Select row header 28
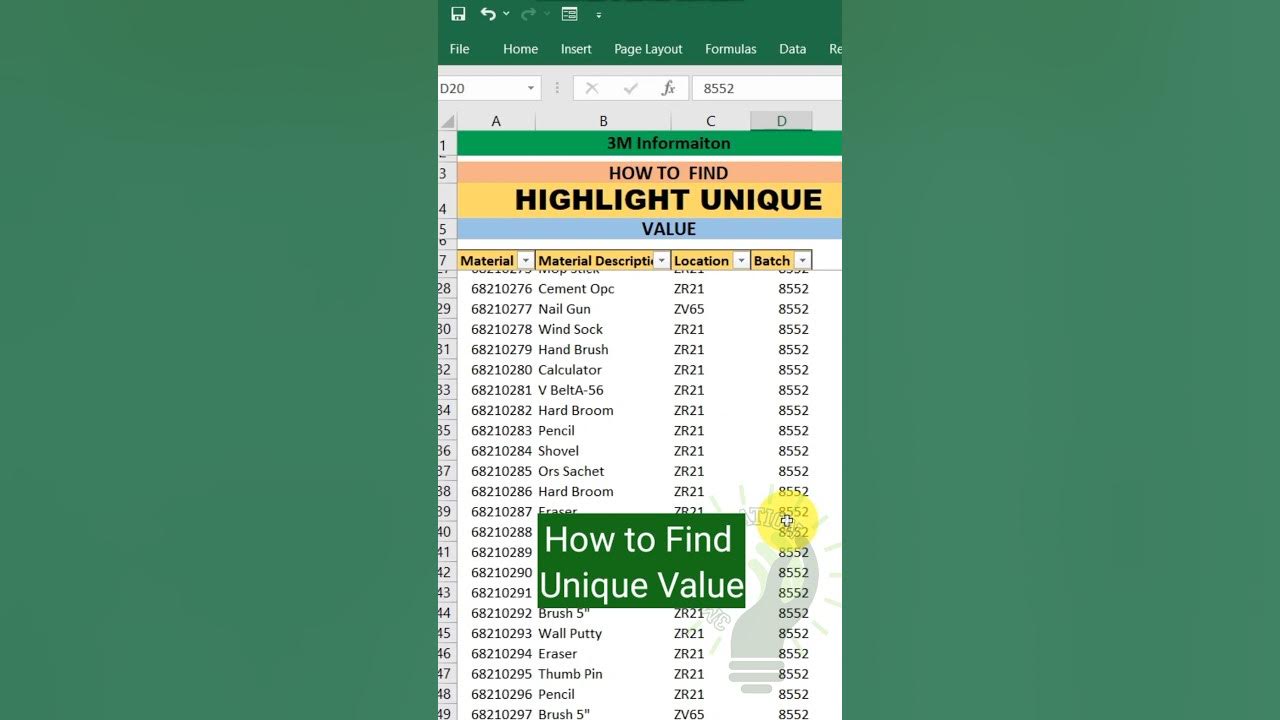The image size is (1280, 720). coord(446,289)
